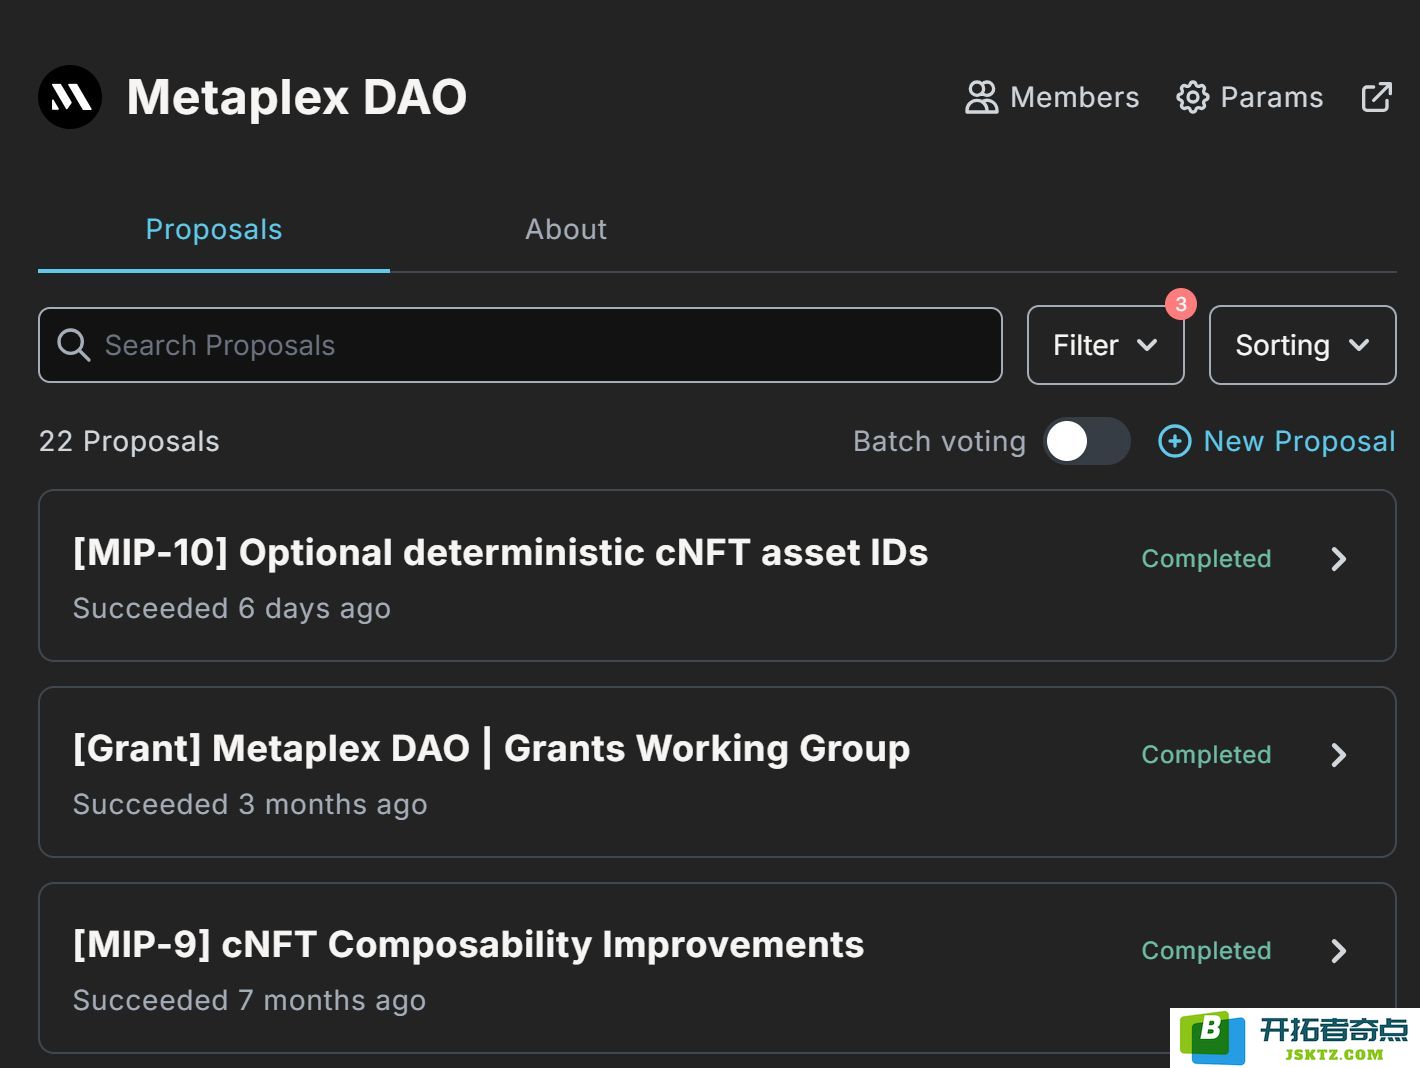Click the 'Batch voting' label
The height and width of the screenshot is (1068, 1420).
(x=939, y=441)
